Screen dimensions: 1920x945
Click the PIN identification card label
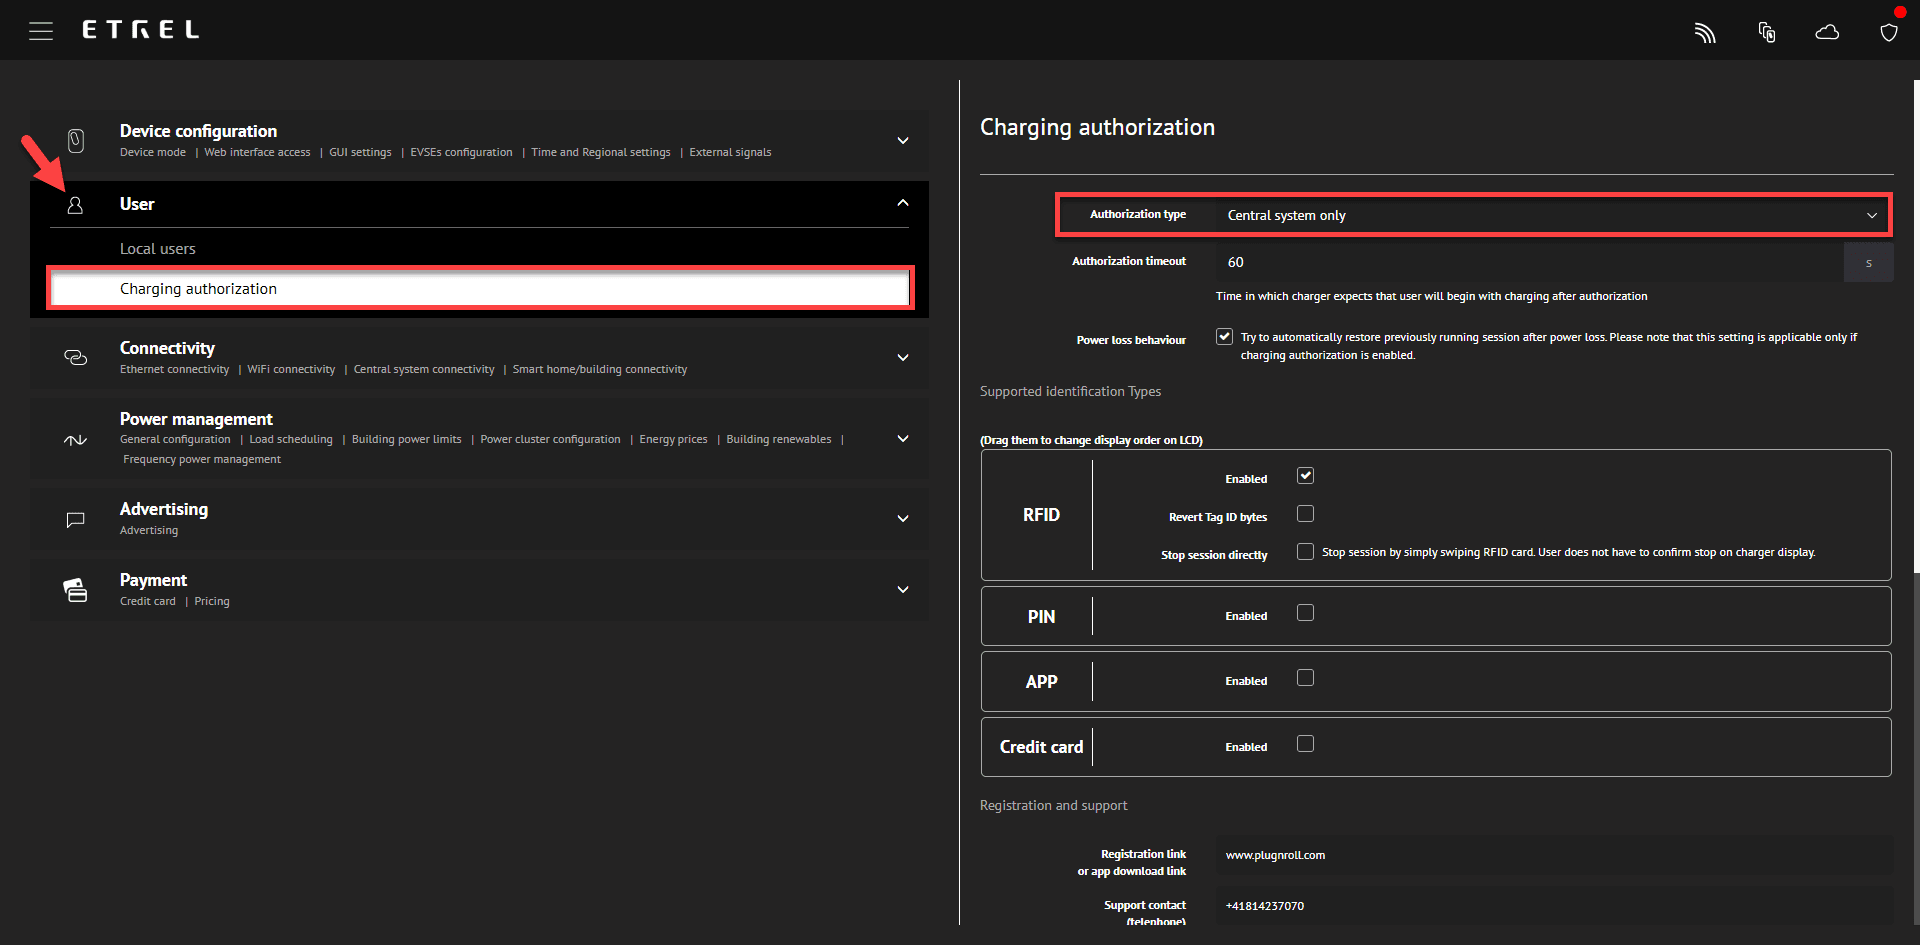[x=1041, y=617]
